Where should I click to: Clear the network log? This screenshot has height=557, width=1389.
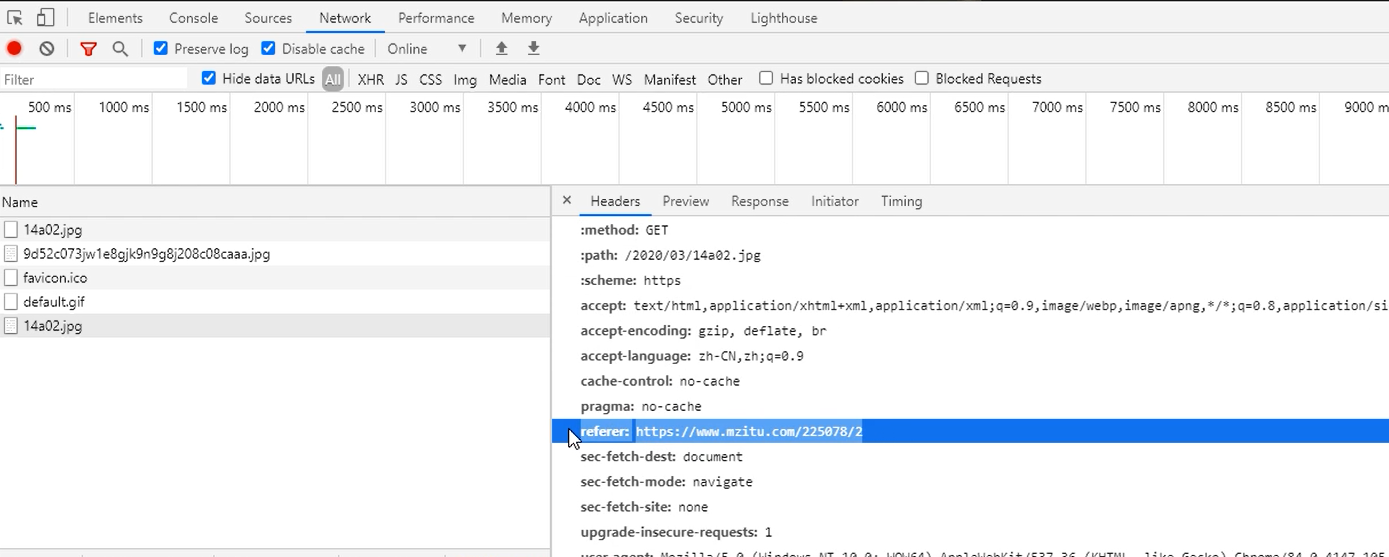point(47,49)
